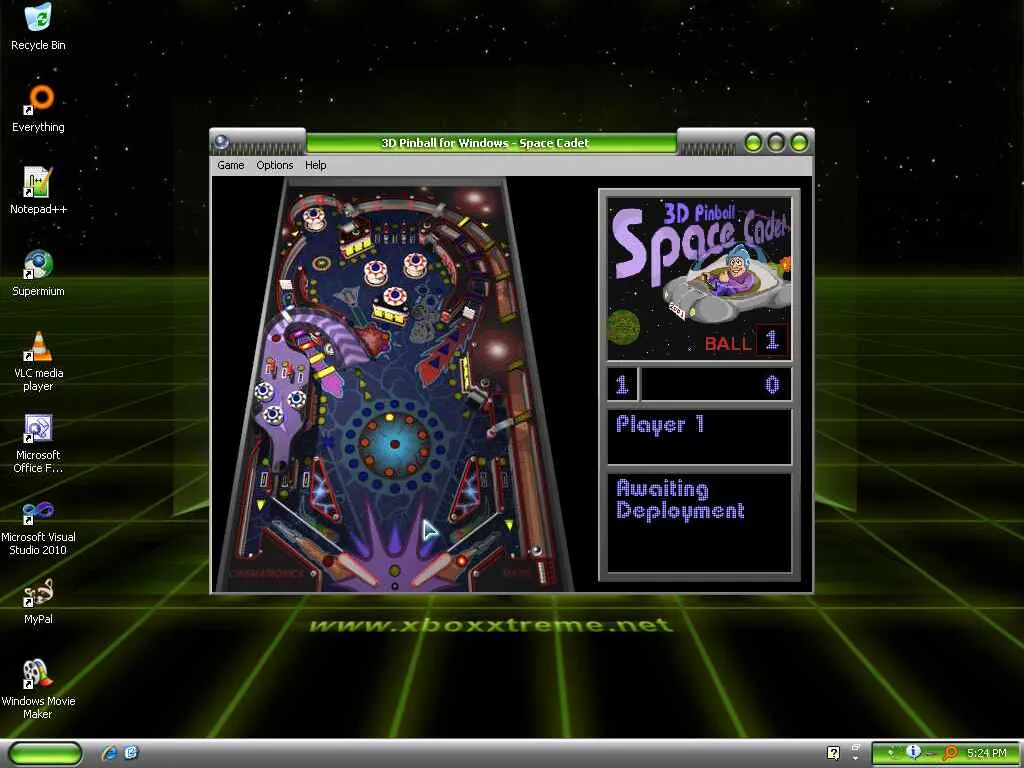Click the Awaiting Deployment message
The height and width of the screenshot is (768, 1024).
pos(680,500)
